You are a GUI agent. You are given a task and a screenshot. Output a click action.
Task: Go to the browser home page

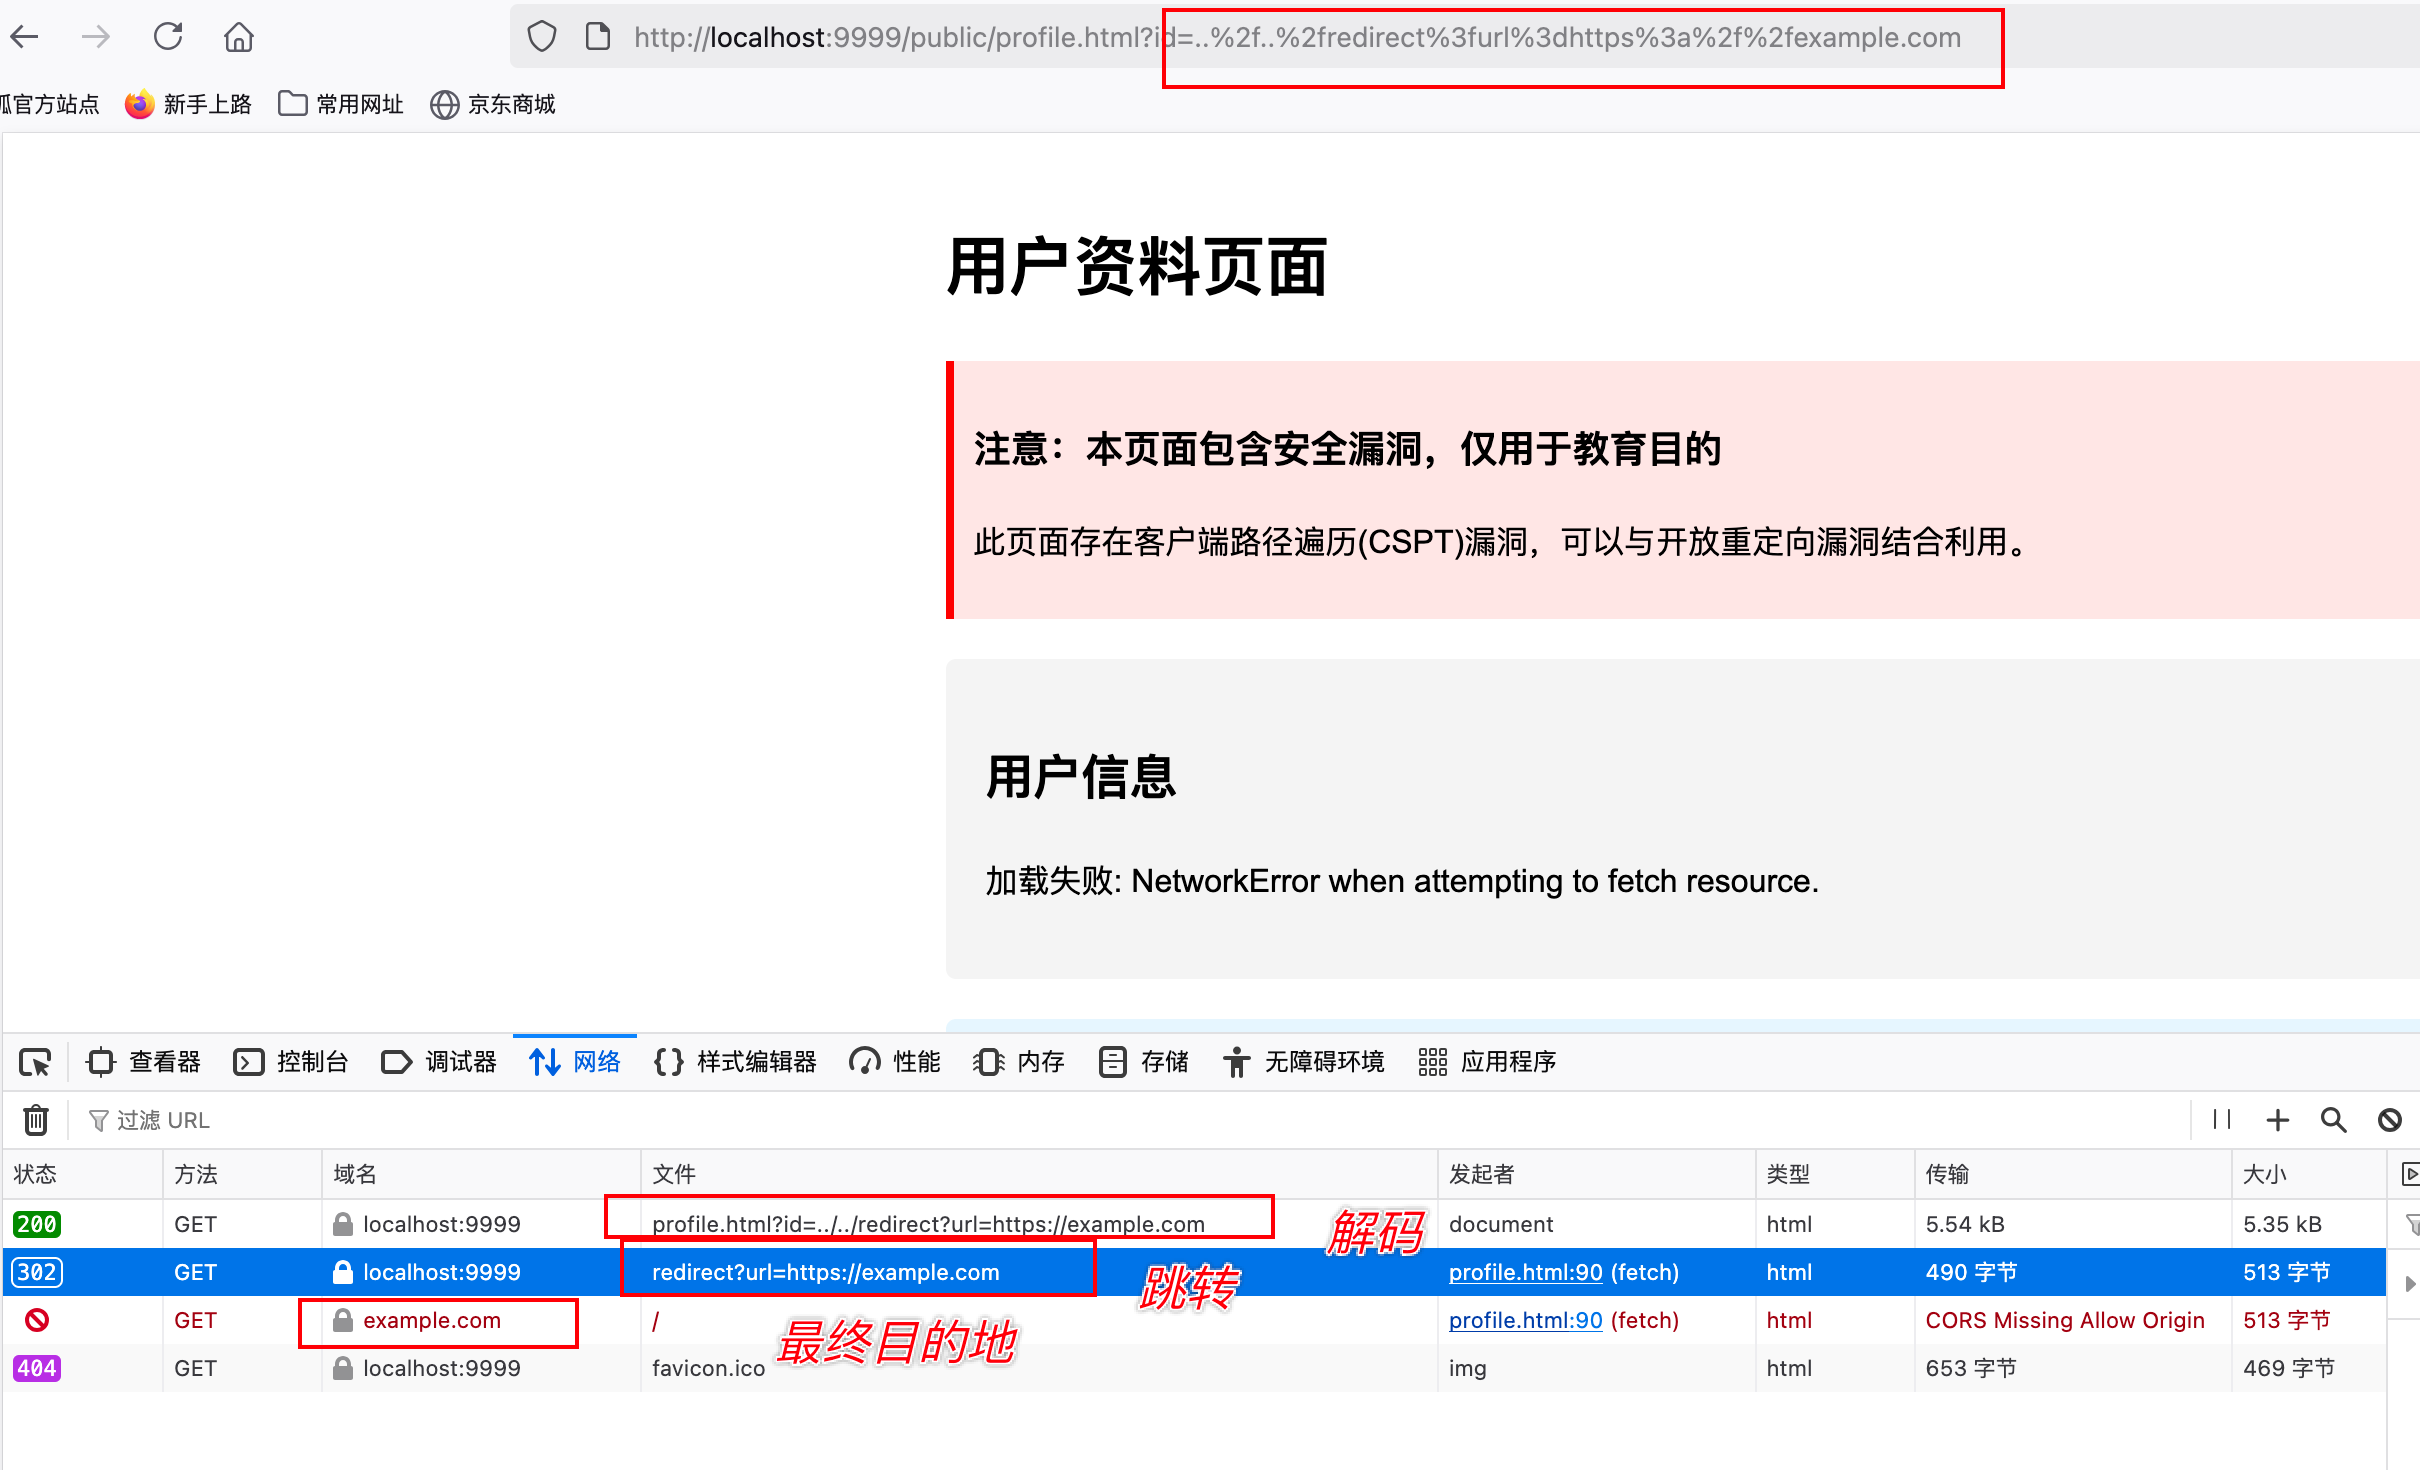pos(238,38)
